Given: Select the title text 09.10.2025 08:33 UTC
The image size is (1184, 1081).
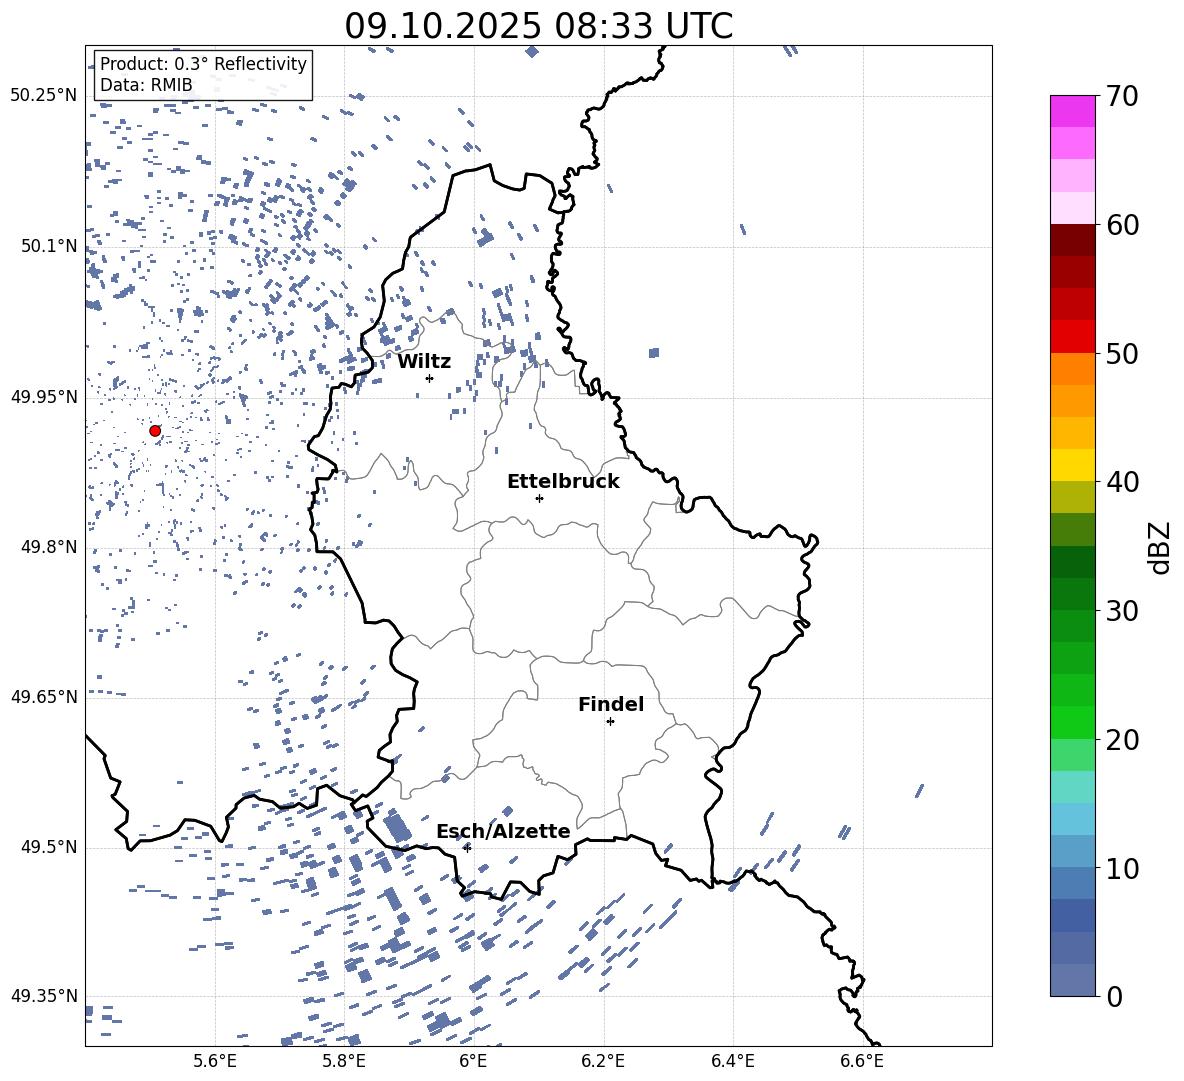Looking at the screenshot, I should (x=538, y=26).
